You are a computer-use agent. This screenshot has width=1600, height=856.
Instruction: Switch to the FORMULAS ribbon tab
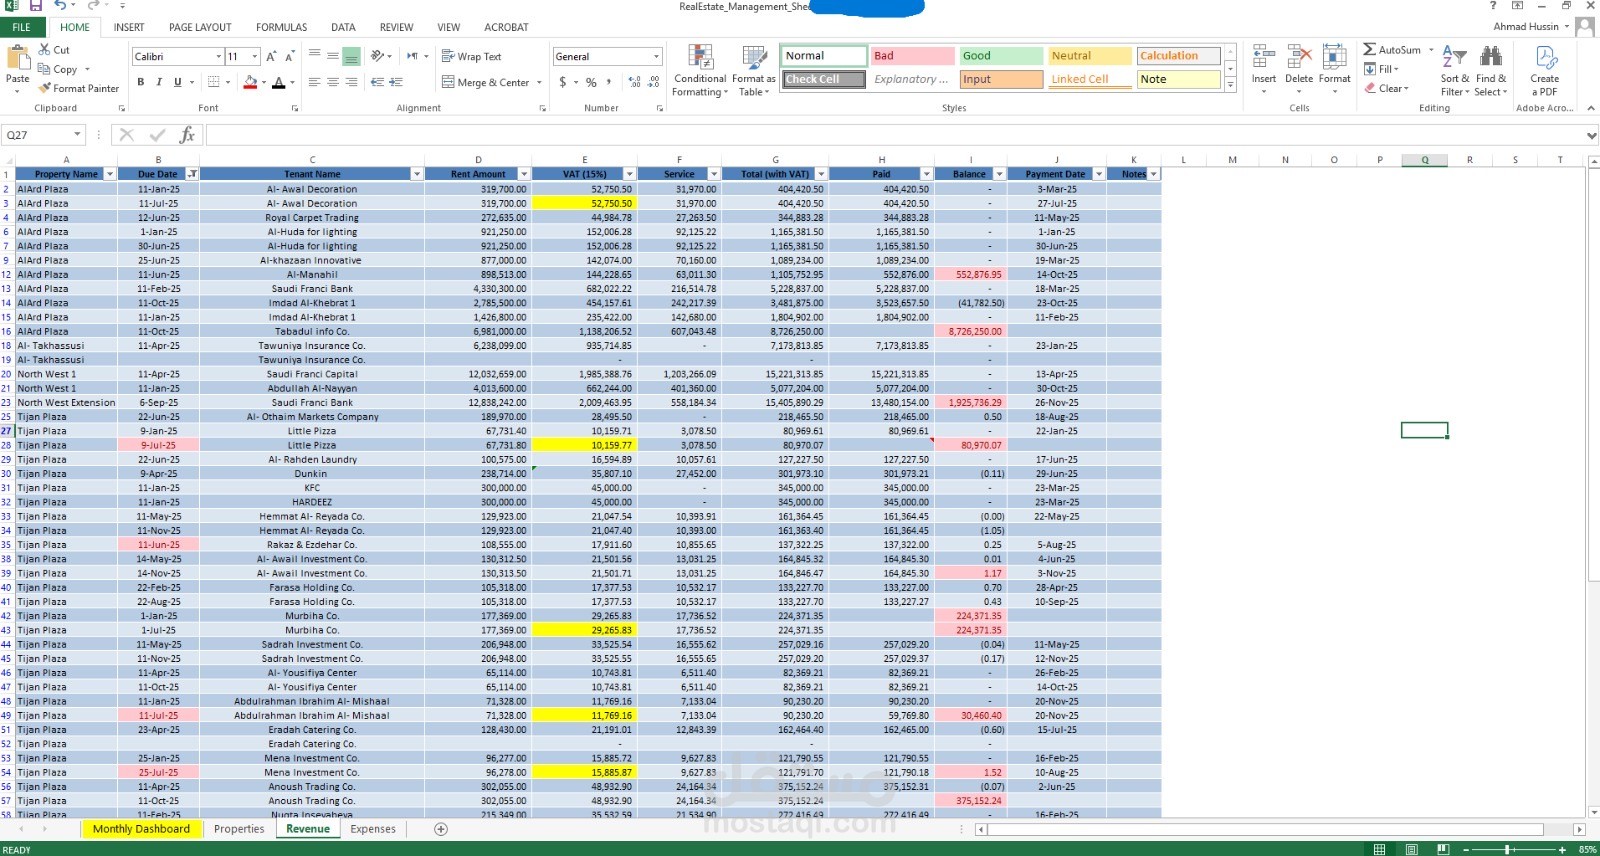(x=282, y=27)
